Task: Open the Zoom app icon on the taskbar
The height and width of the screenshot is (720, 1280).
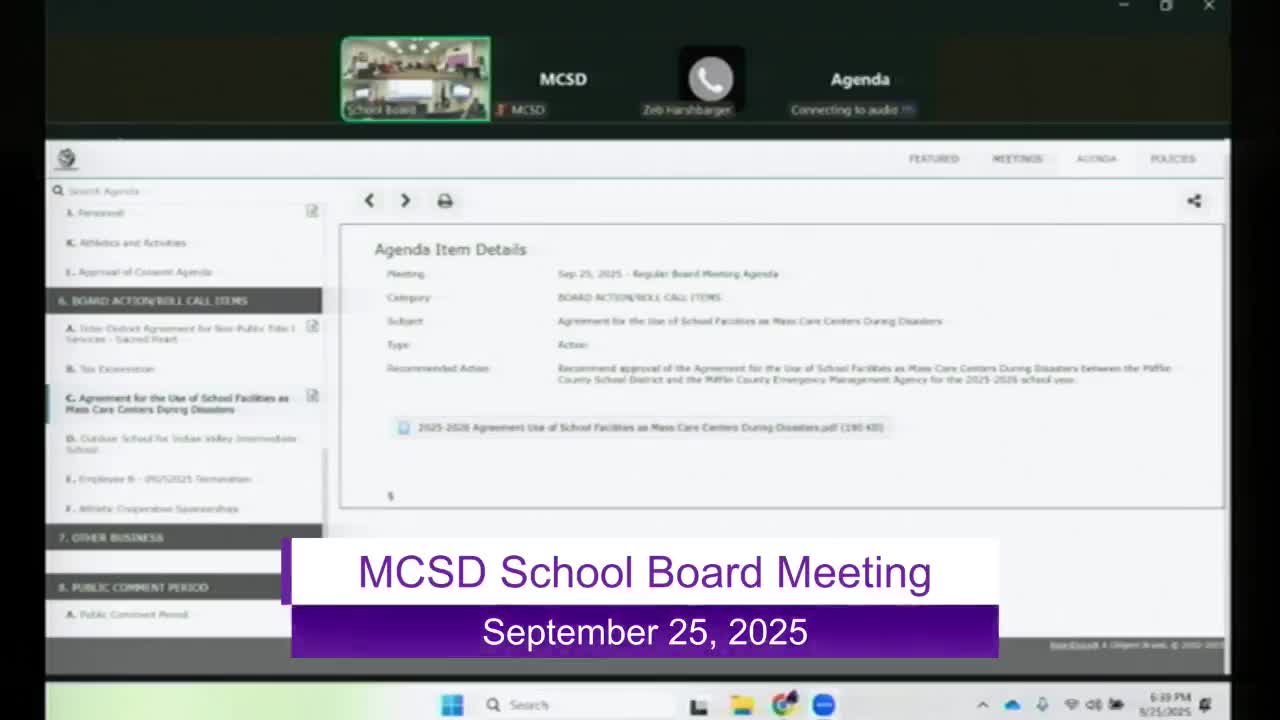Action: click(x=823, y=705)
